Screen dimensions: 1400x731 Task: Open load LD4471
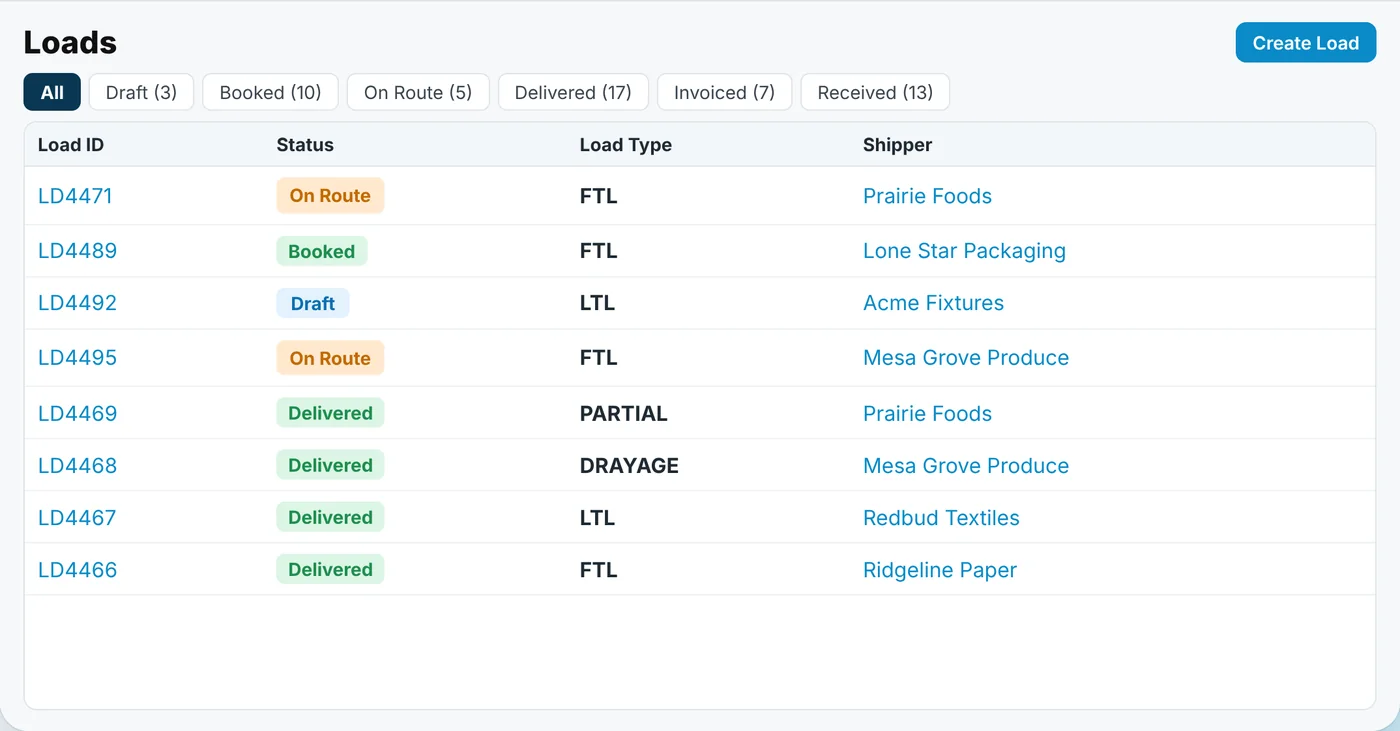pos(75,196)
